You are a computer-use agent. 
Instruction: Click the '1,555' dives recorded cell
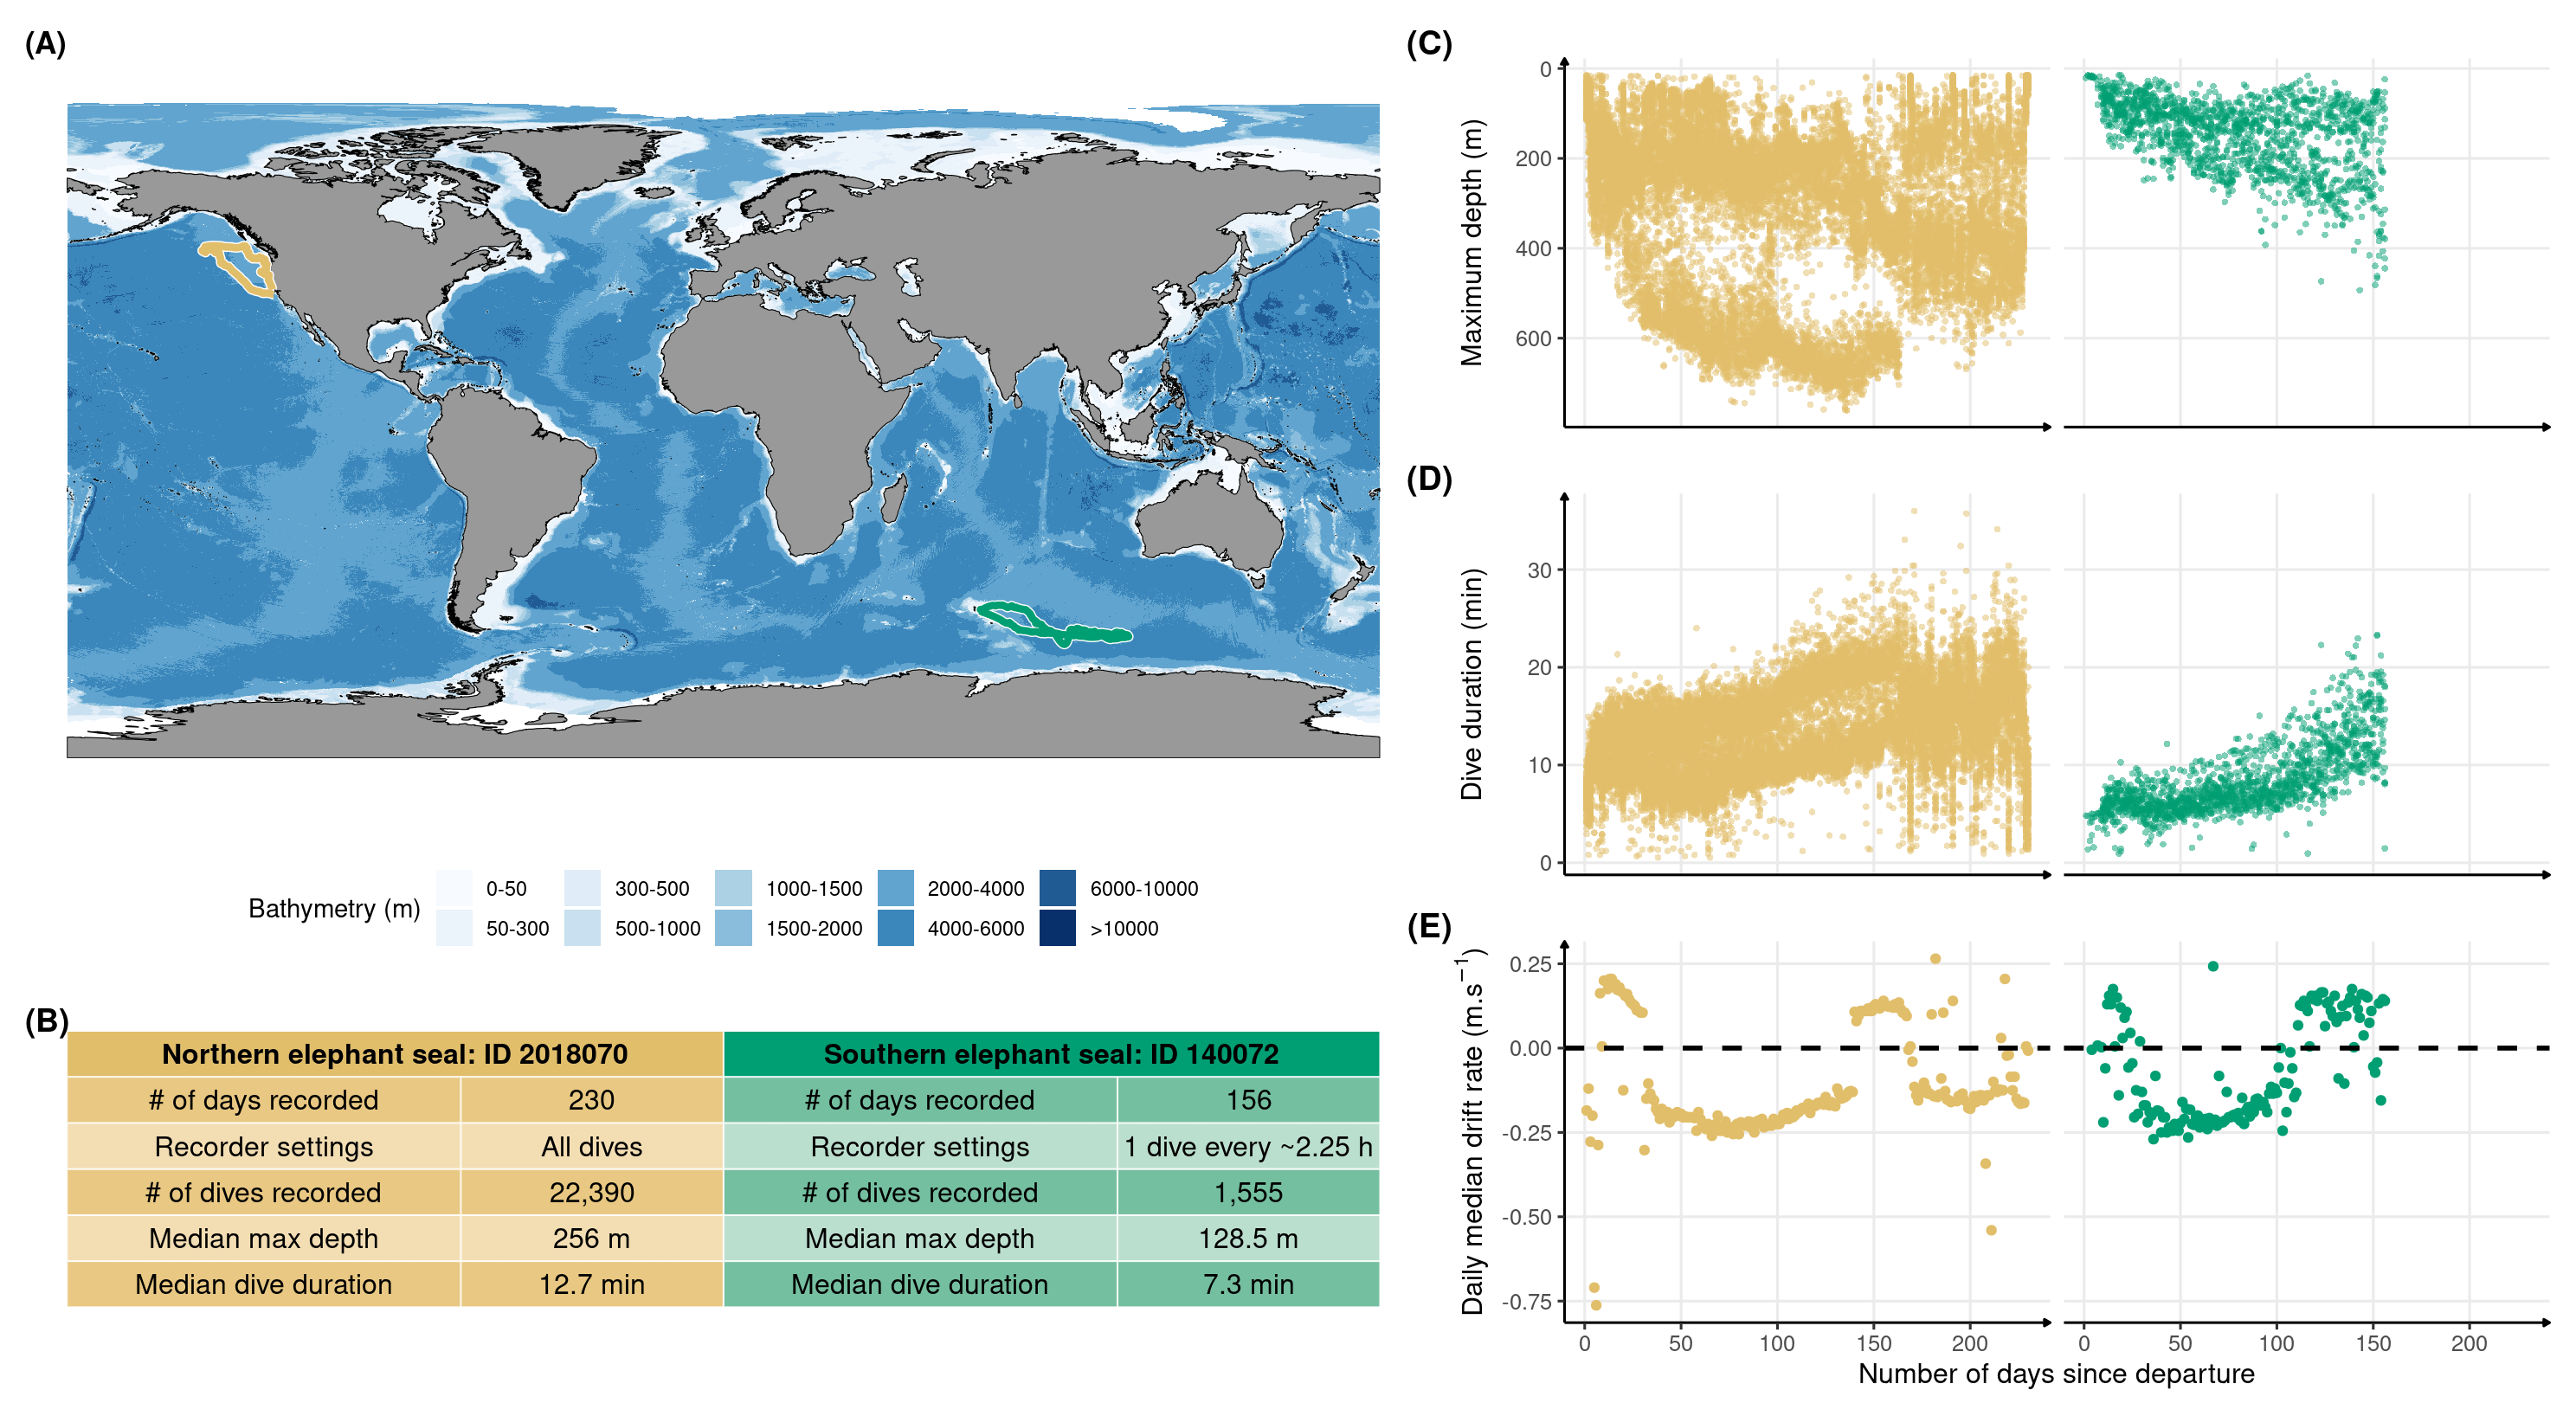point(1248,1192)
